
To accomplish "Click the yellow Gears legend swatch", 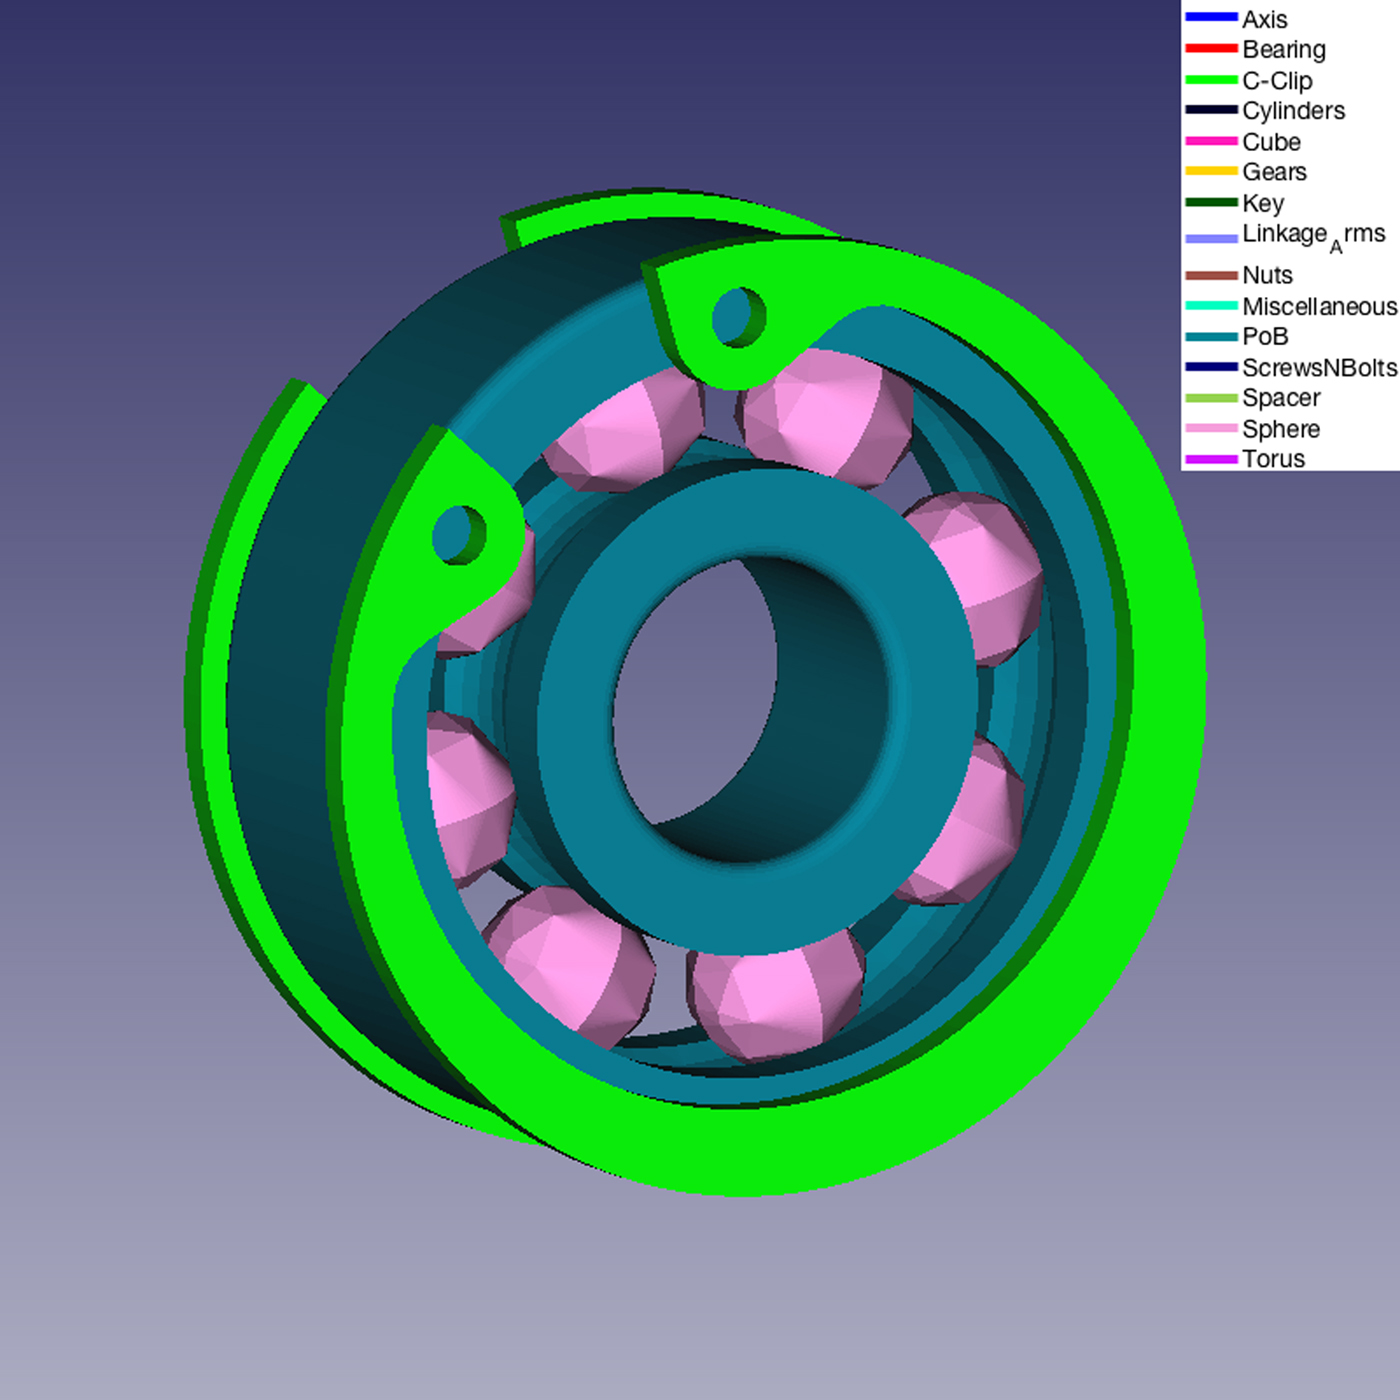I will click(x=1211, y=171).
